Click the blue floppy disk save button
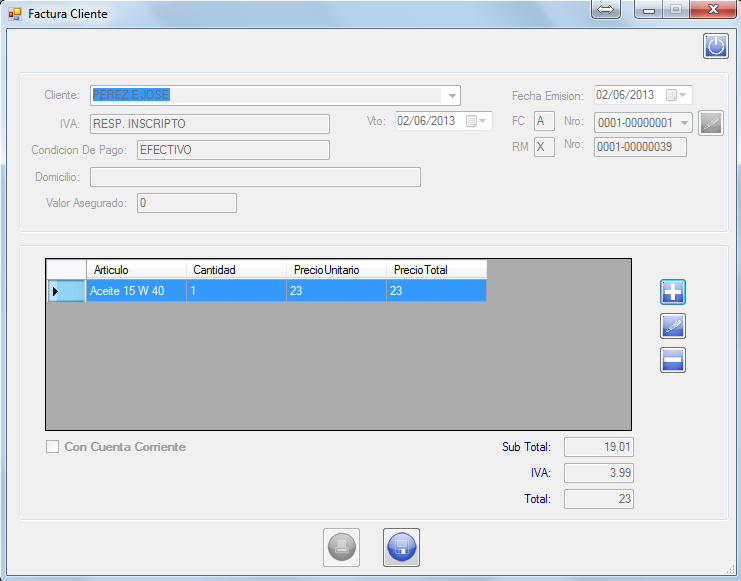The height and width of the screenshot is (581, 741). point(401,547)
